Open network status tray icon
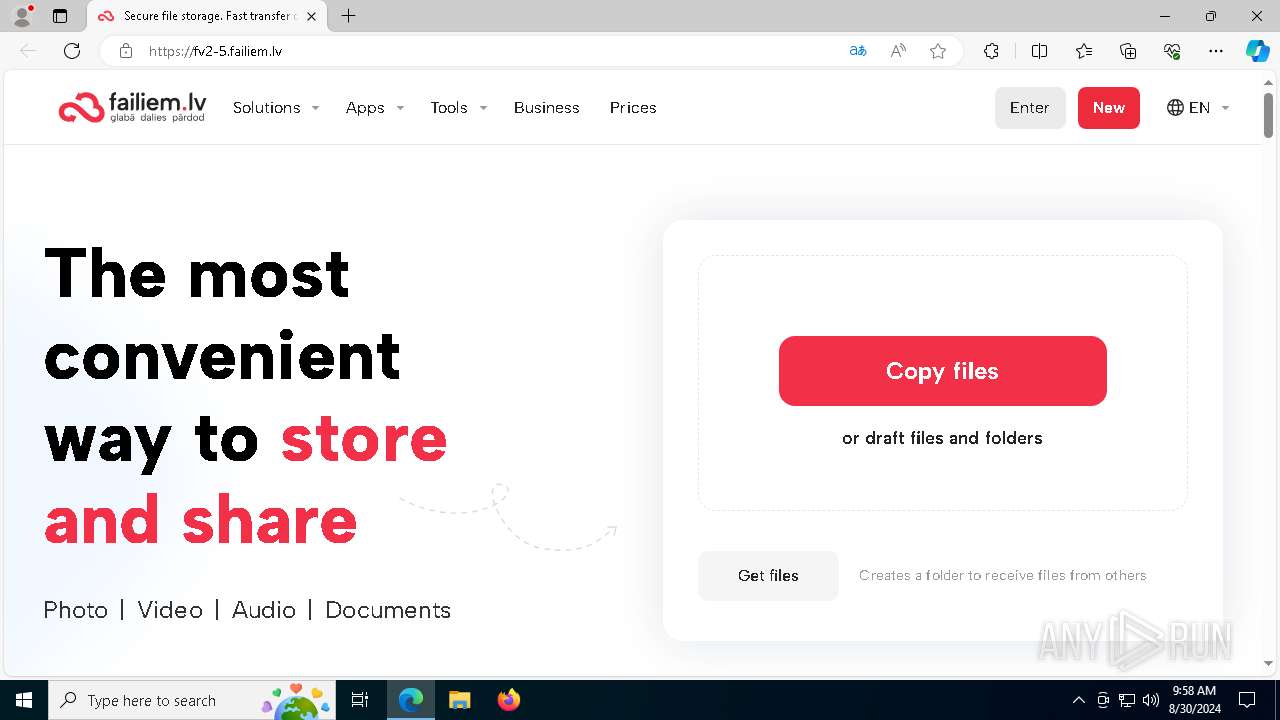The image size is (1280, 720). tap(1127, 700)
